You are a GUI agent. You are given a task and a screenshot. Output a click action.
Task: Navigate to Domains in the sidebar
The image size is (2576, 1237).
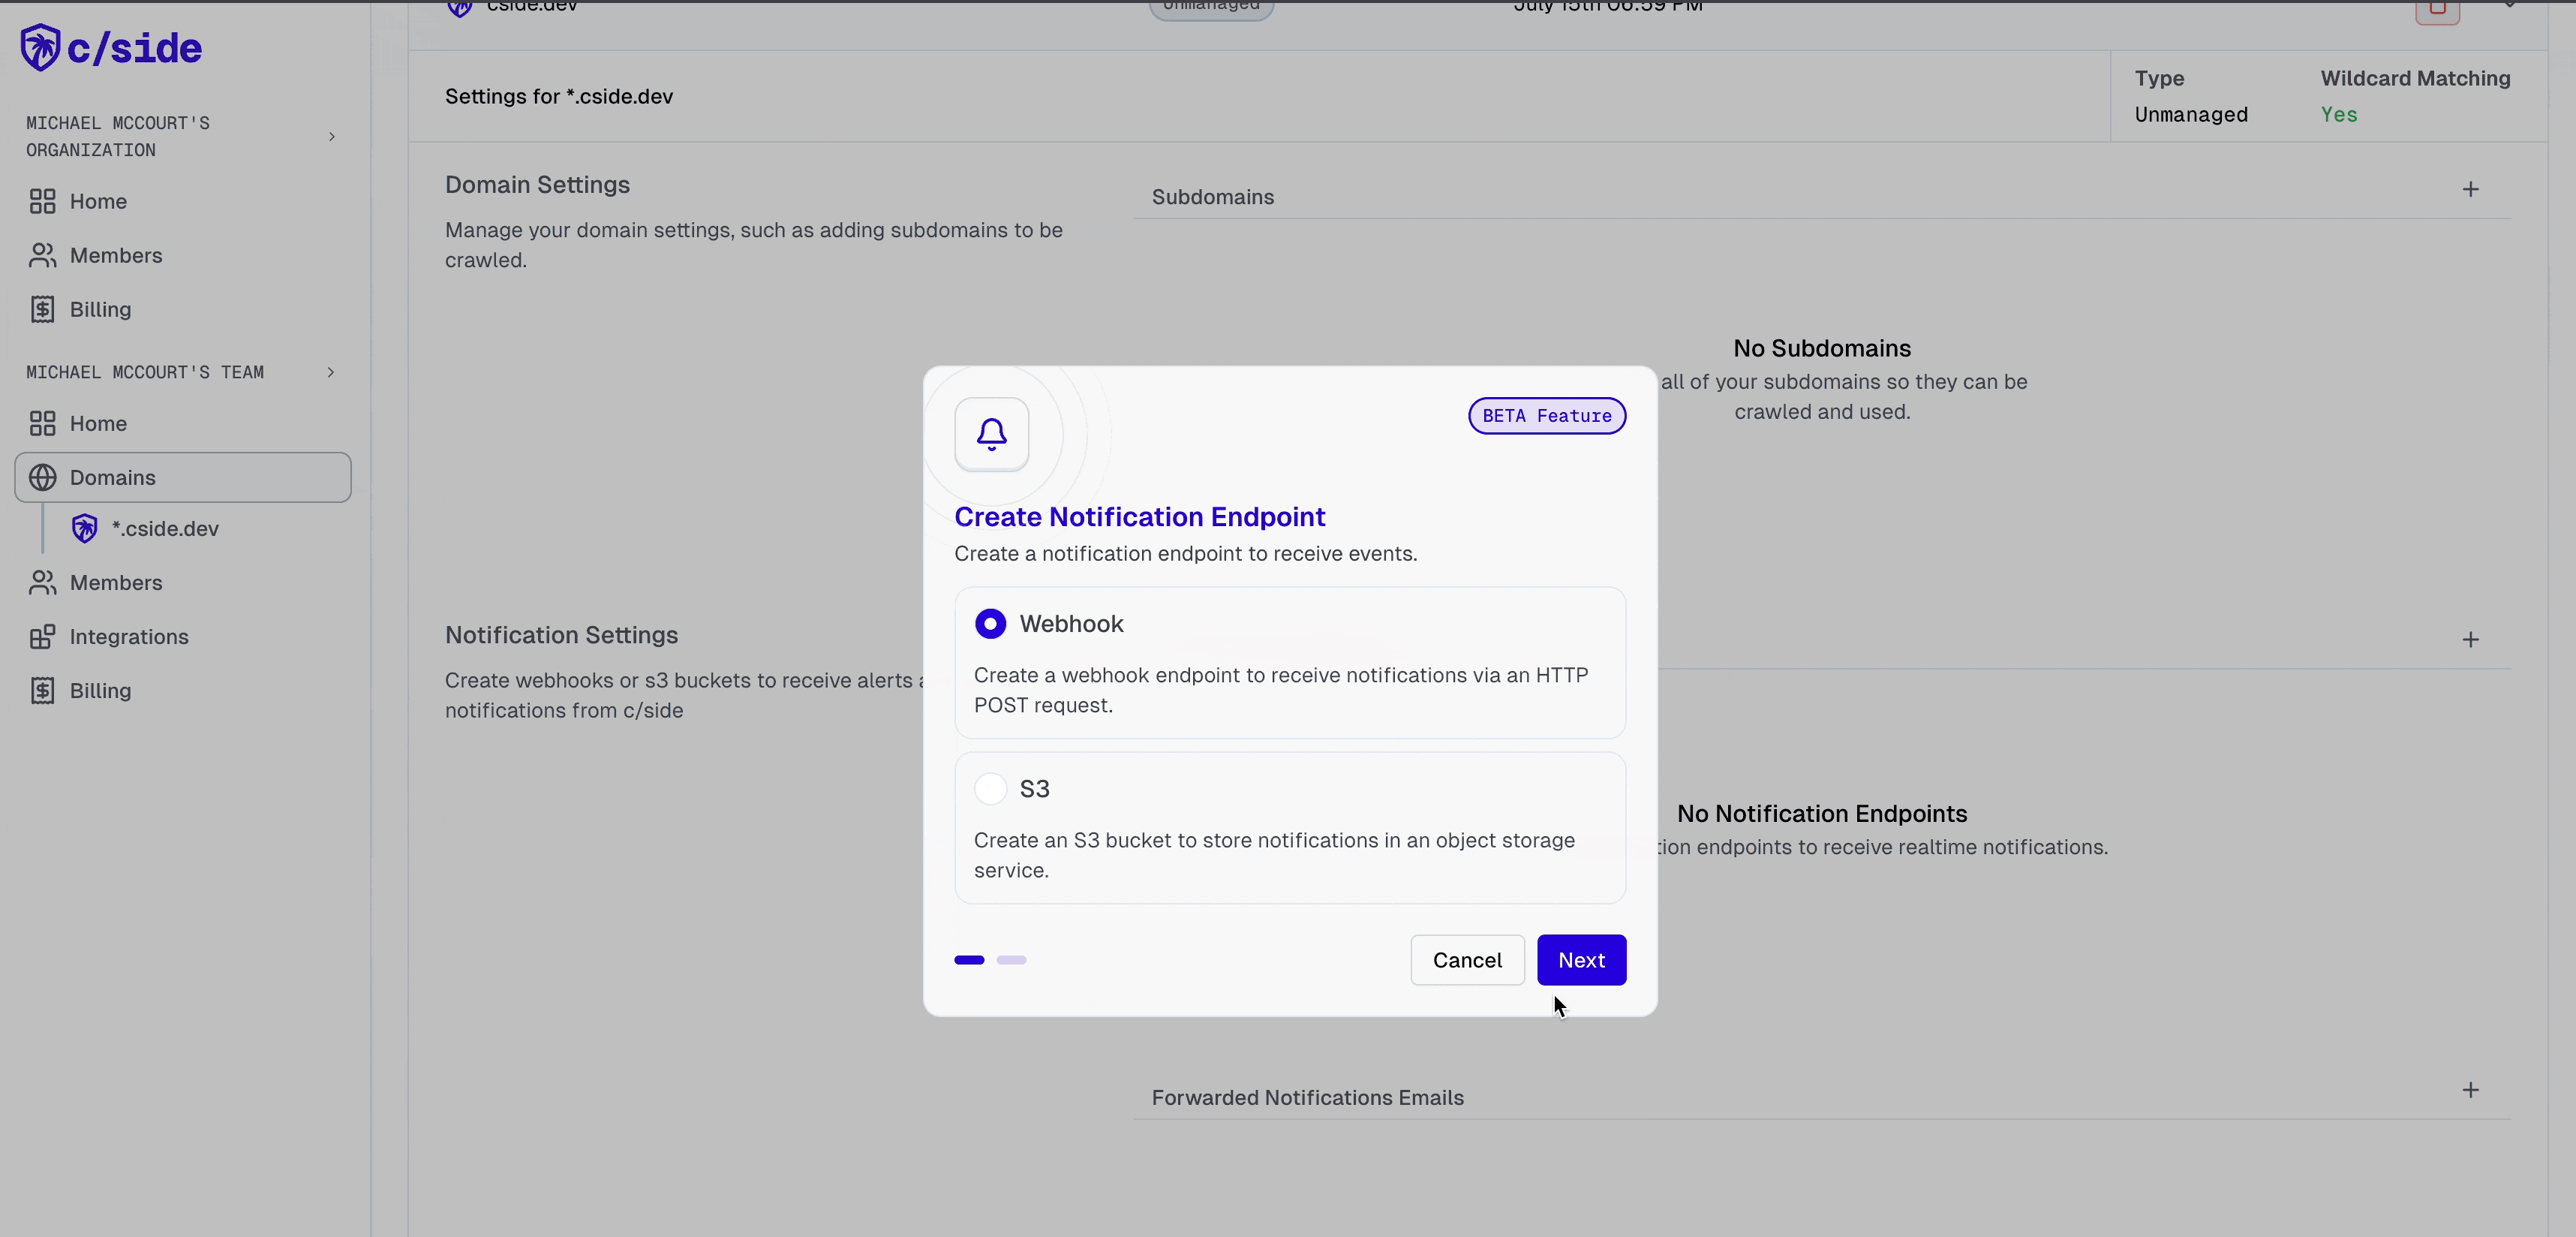tap(112, 477)
